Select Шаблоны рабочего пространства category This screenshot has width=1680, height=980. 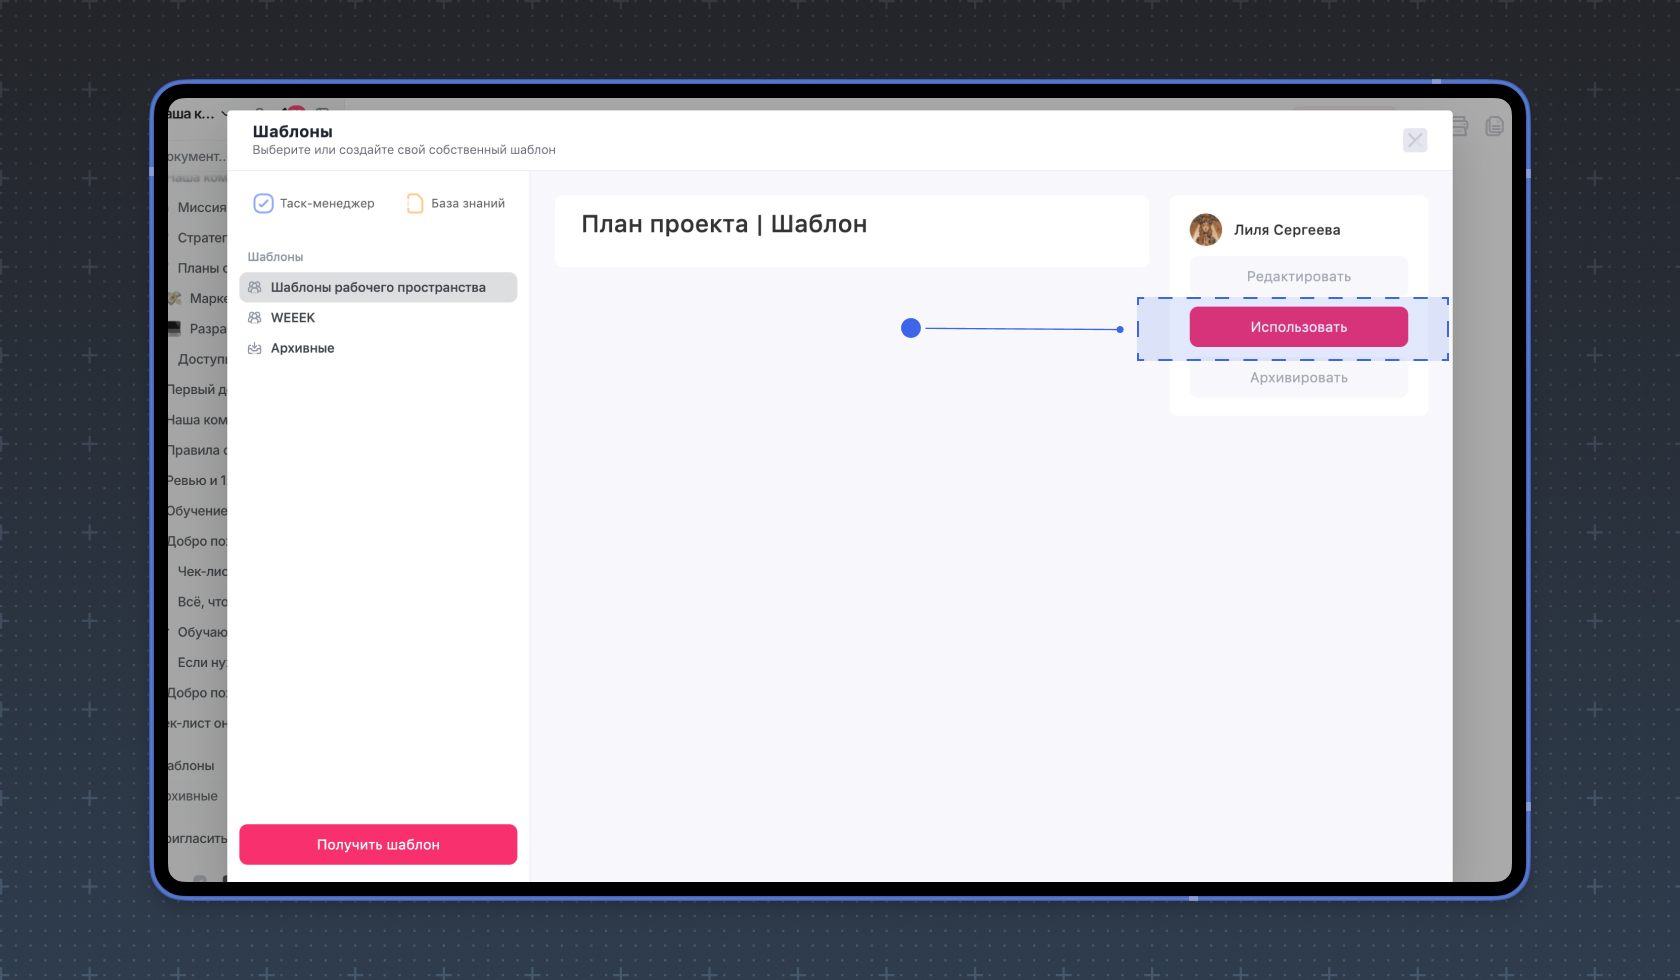tap(378, 288)
